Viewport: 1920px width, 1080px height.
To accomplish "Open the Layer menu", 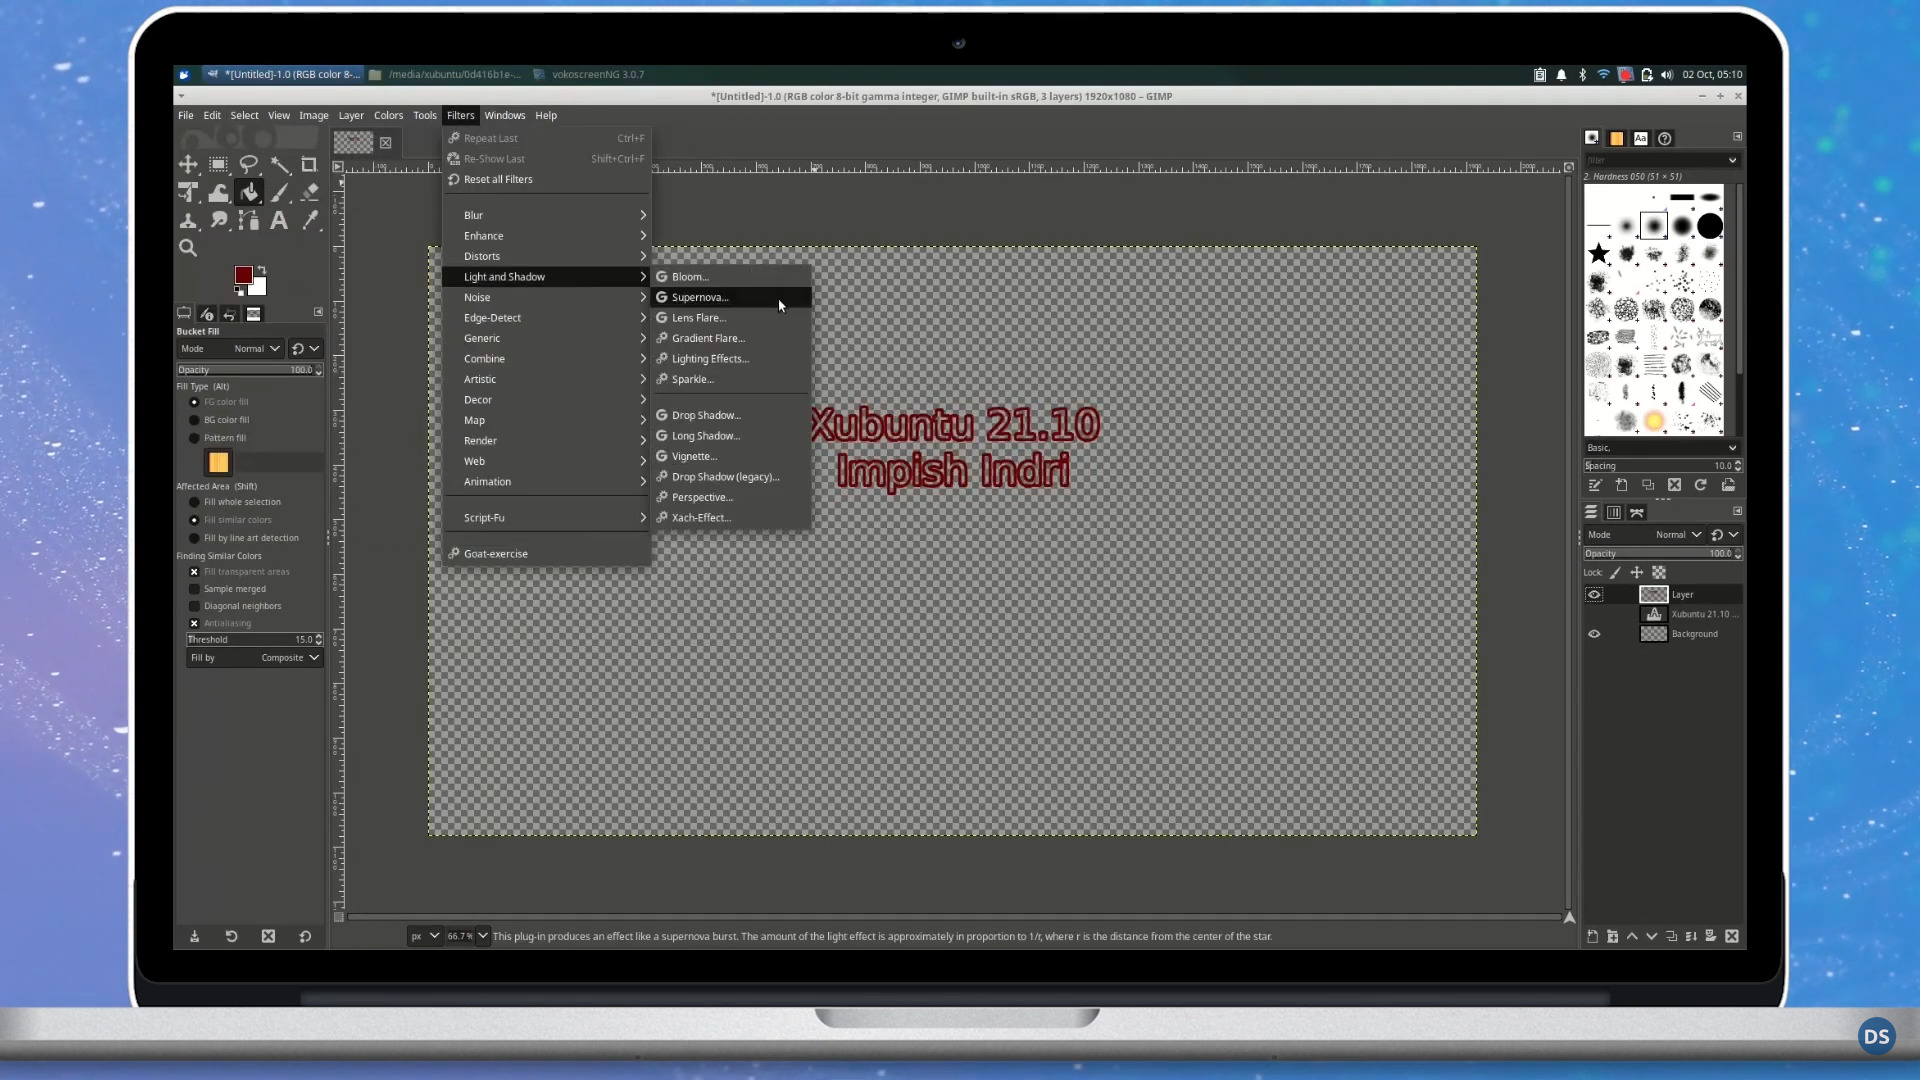I will [351, 116].
